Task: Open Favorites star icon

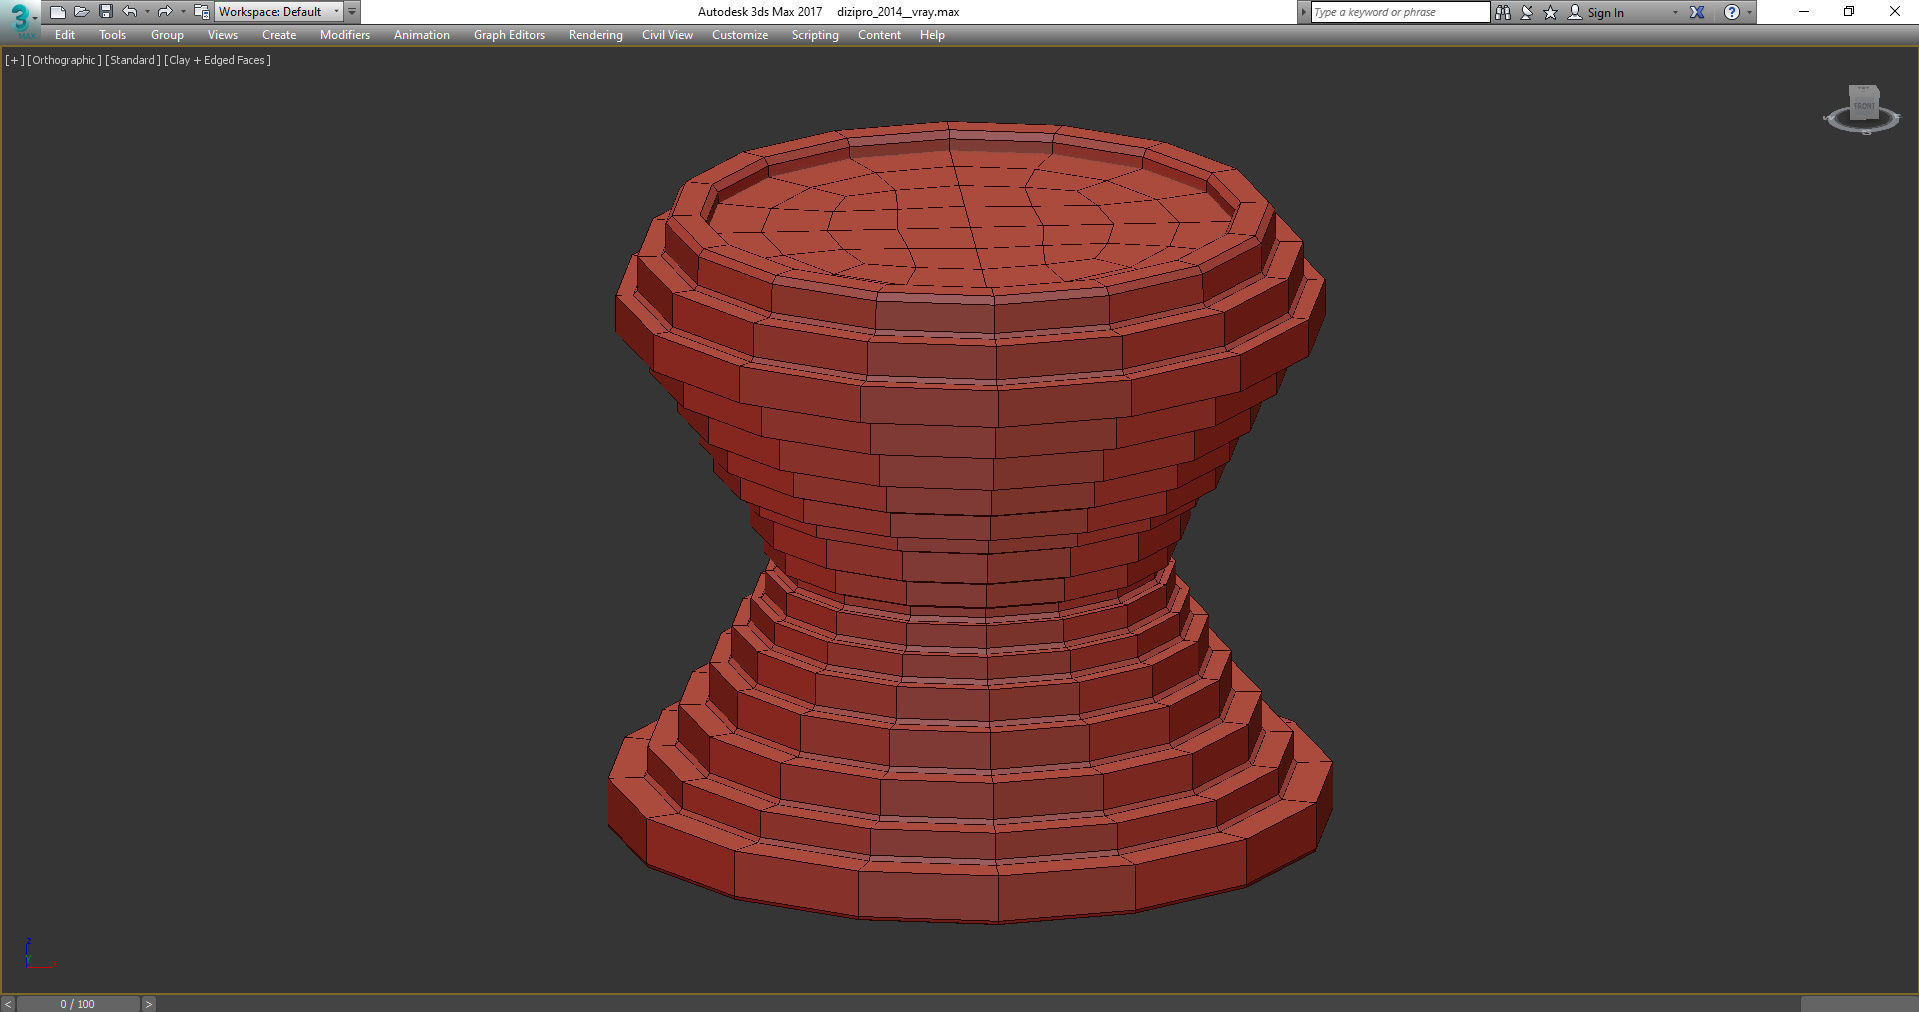Action: [1551, 12]
